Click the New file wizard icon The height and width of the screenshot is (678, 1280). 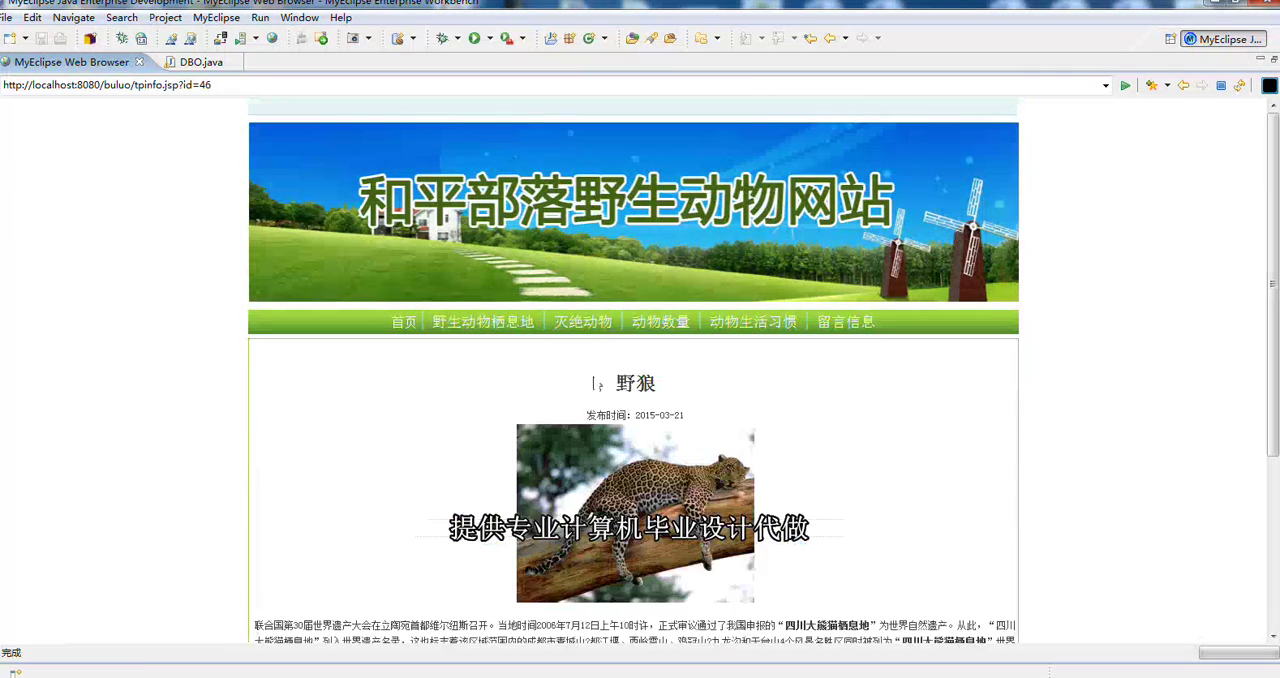(x=10, y=38)
